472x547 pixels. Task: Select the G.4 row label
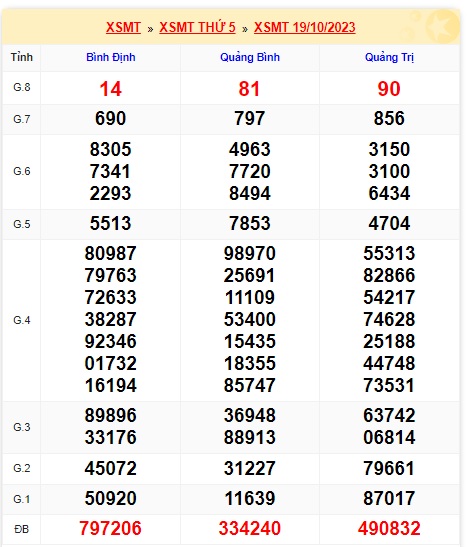(x=22, y=320)
